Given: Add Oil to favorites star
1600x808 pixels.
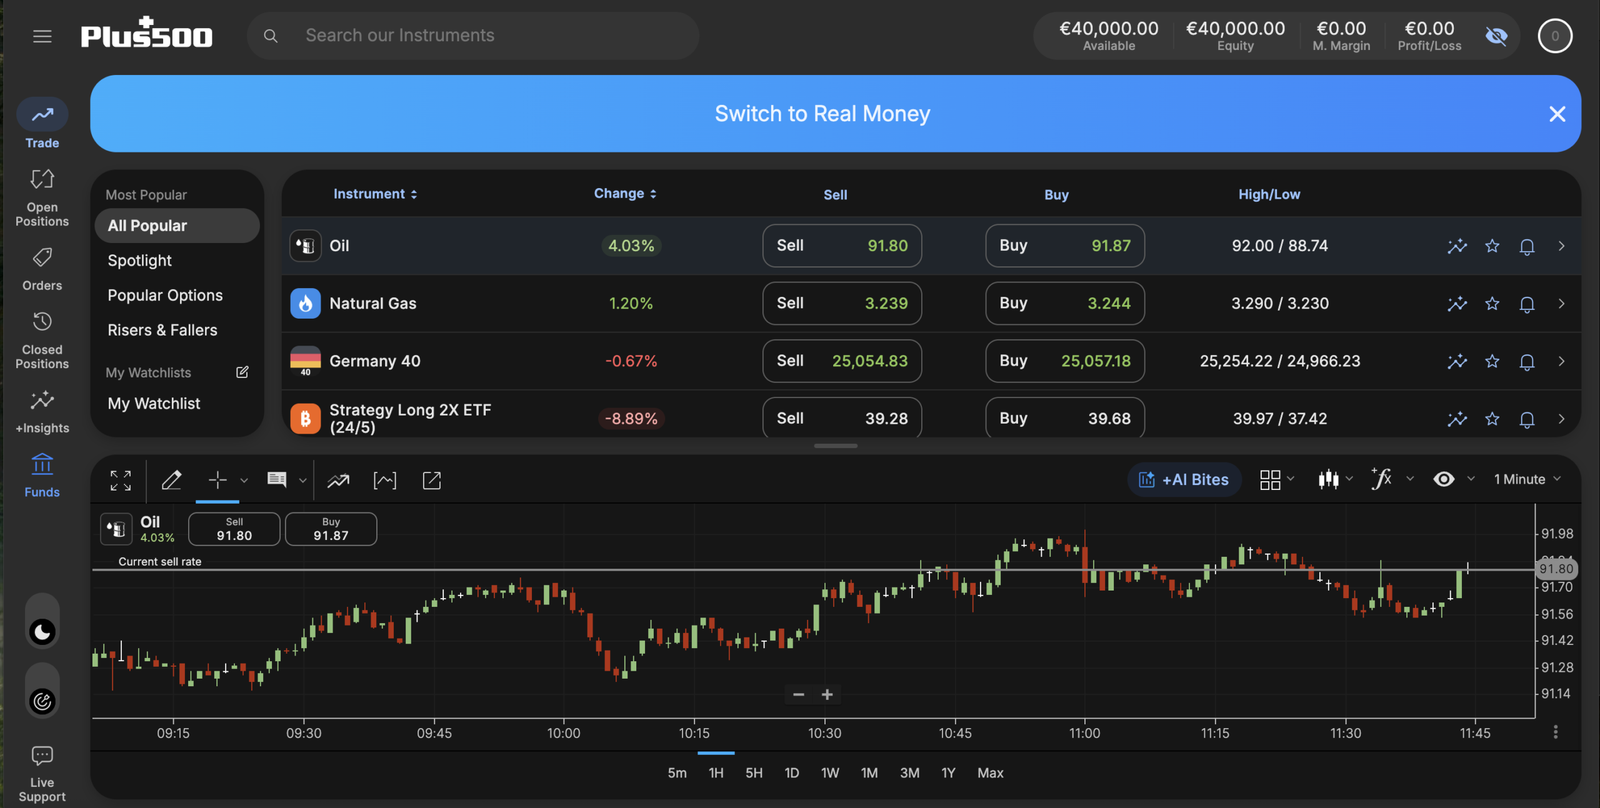Looking at the screenshot, I should (1492, 246).
